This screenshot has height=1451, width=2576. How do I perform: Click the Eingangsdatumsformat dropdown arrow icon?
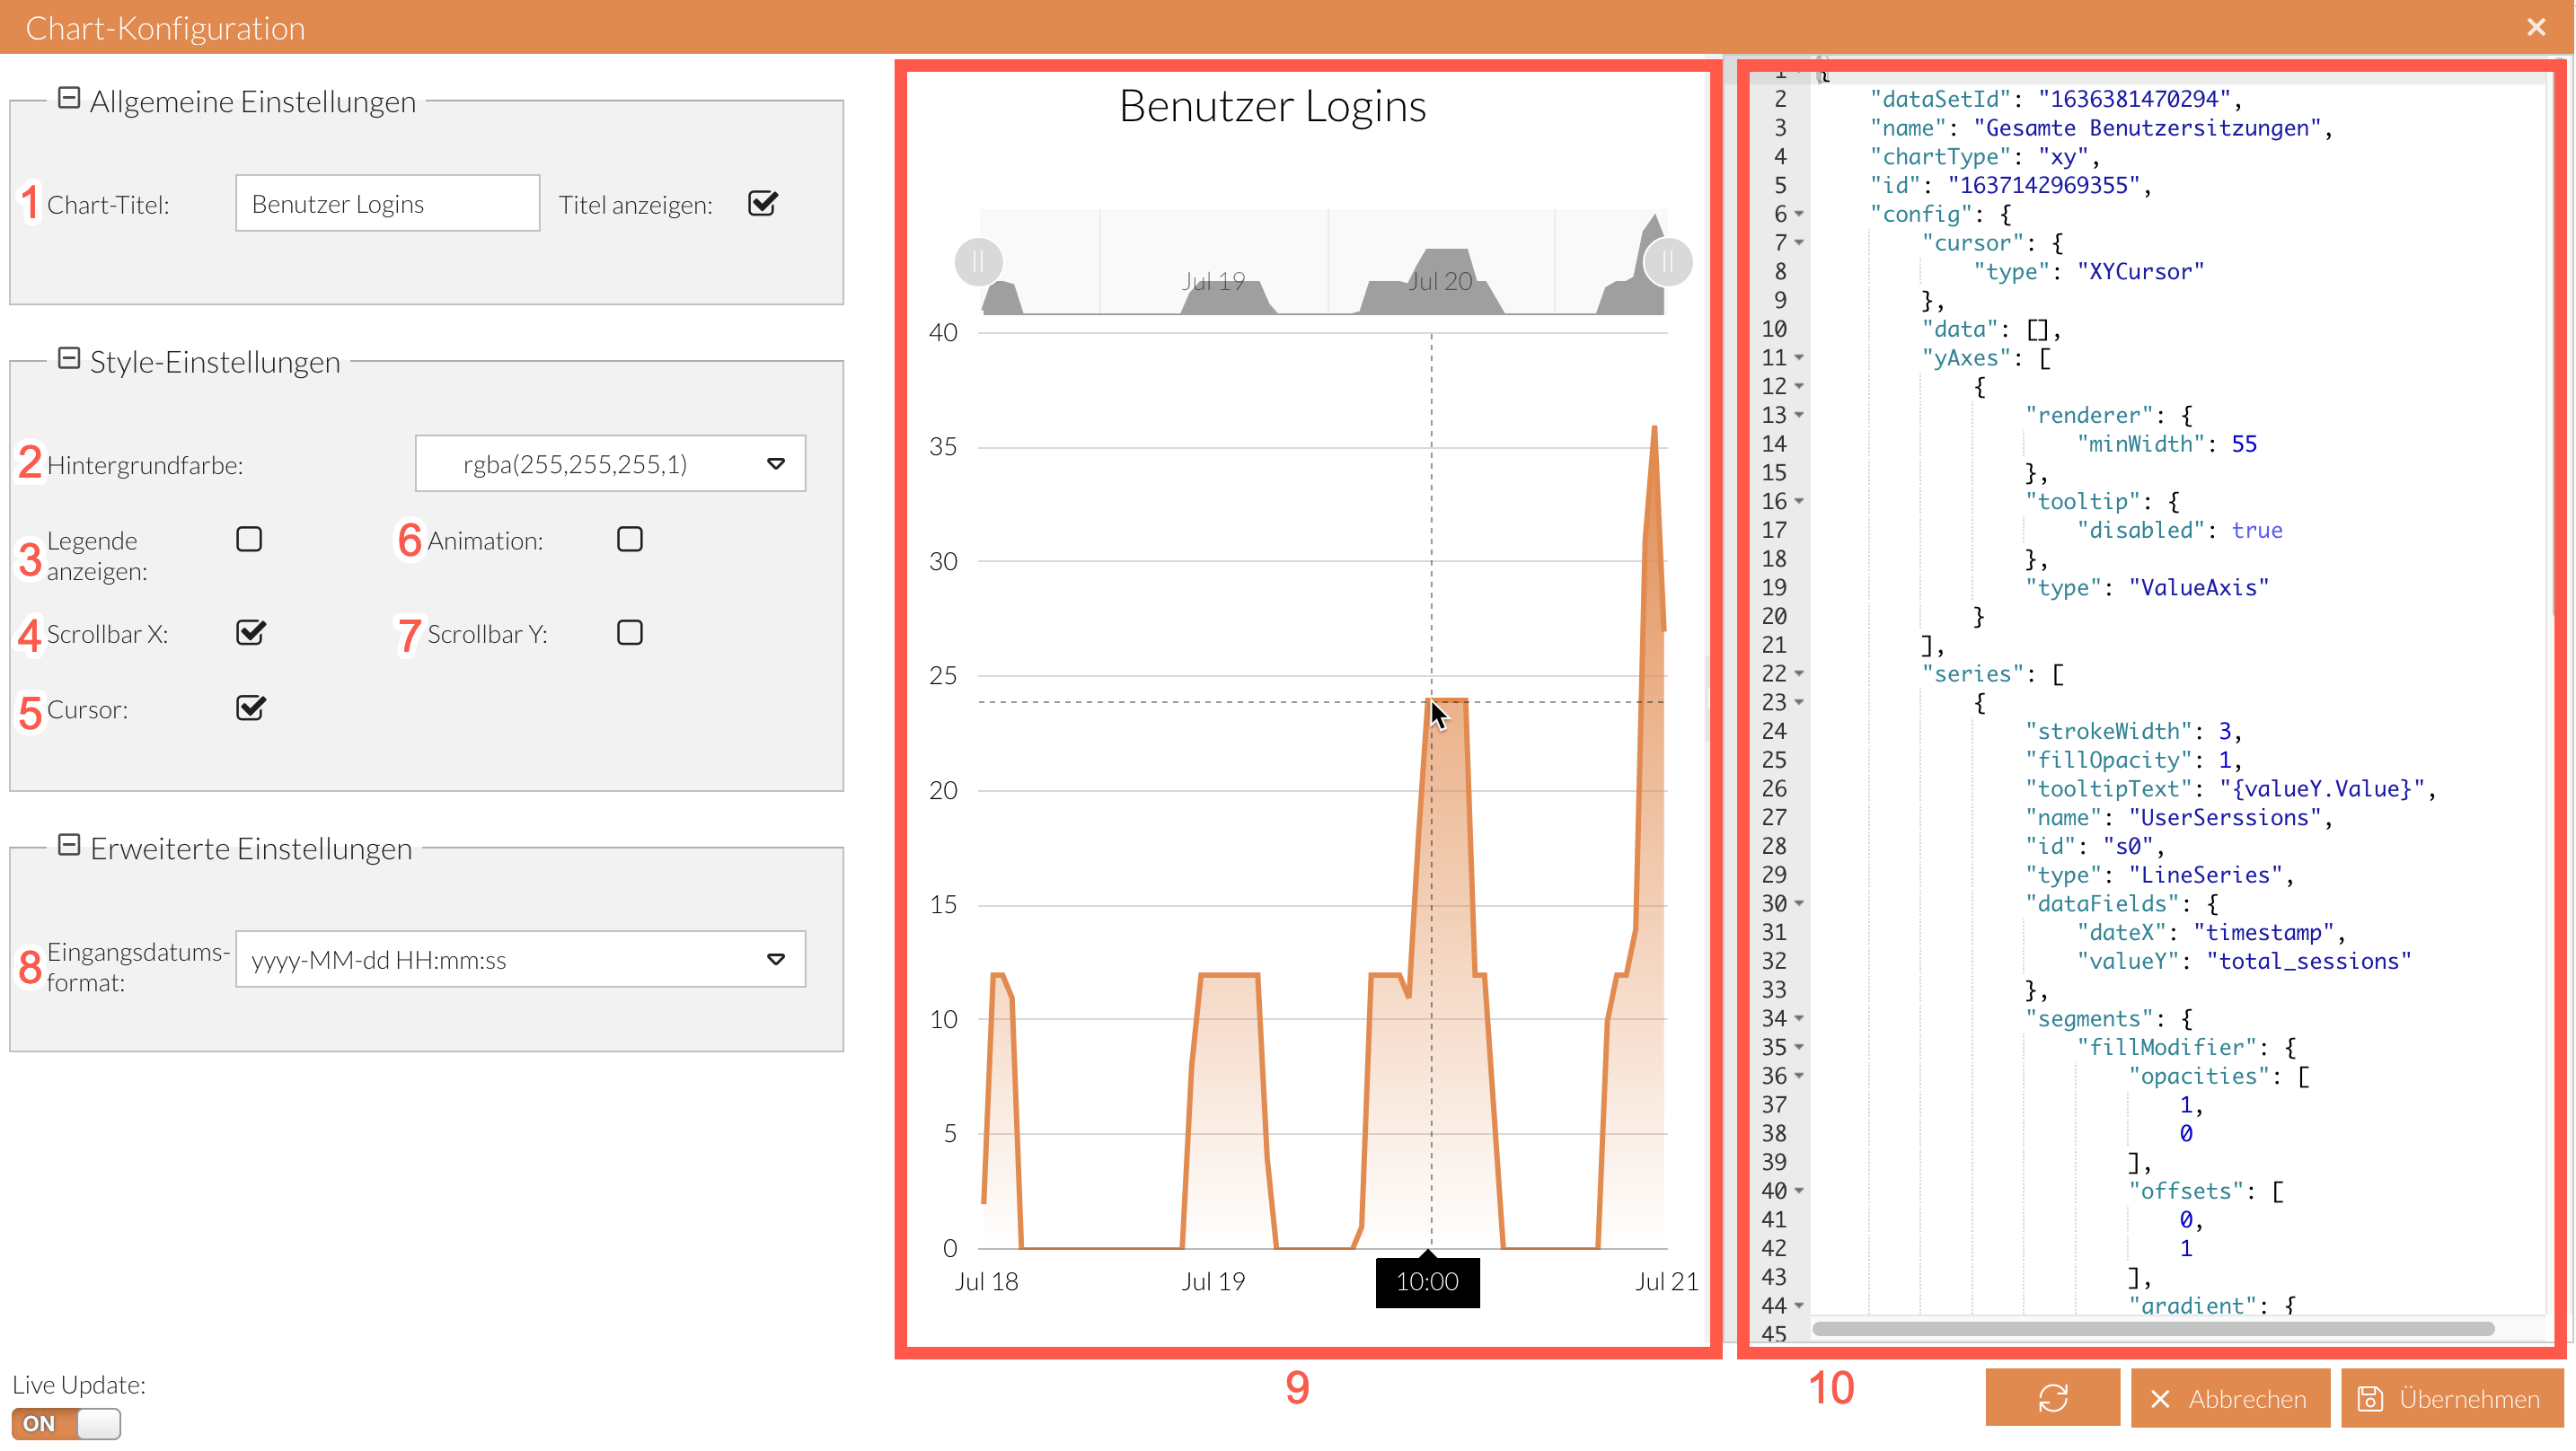click(x=776, y=959)
